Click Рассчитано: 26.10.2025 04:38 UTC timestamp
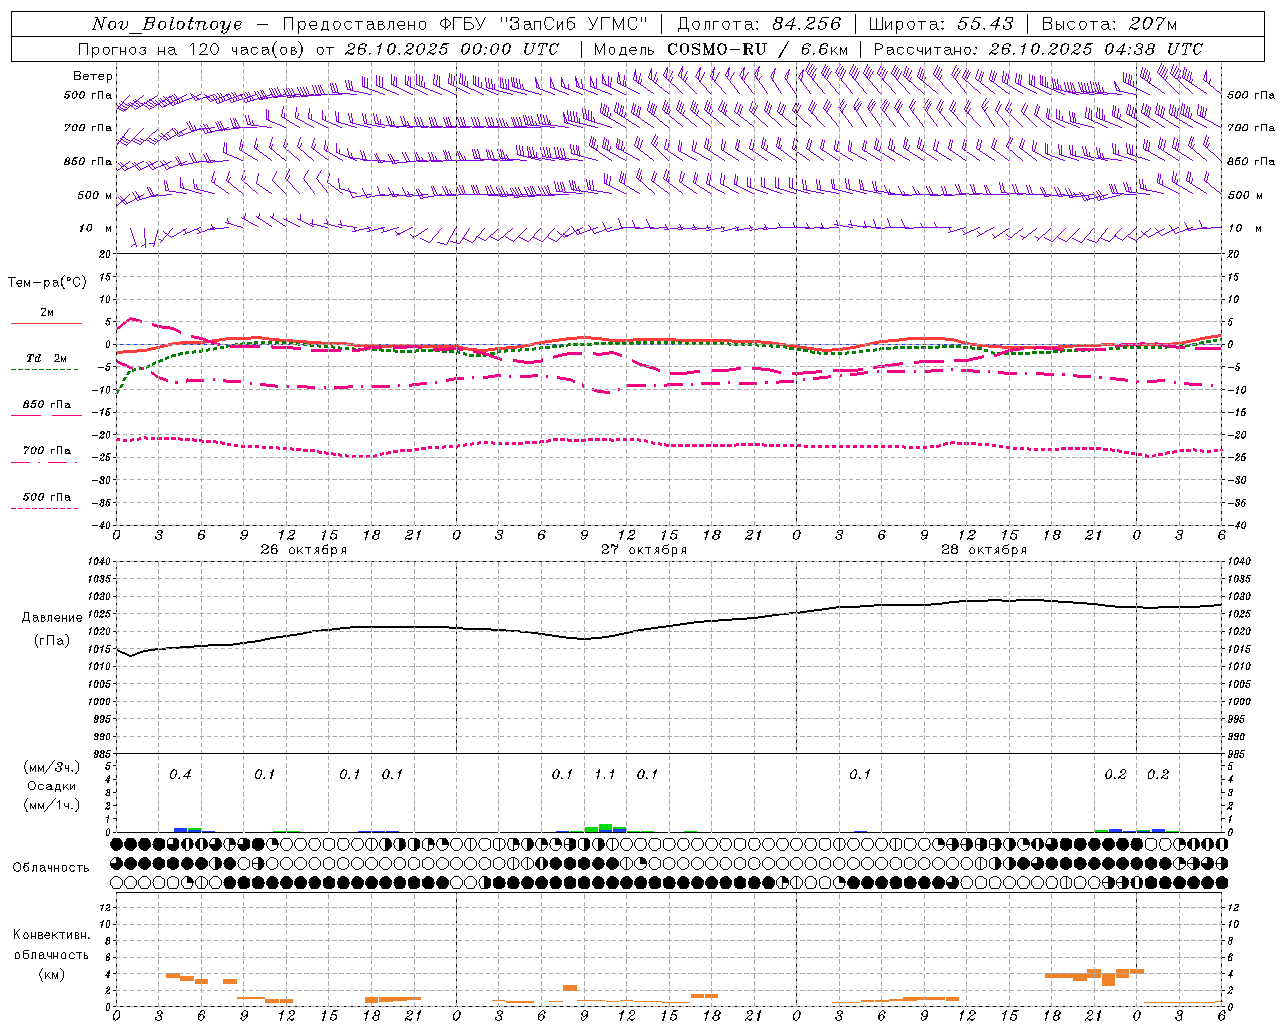Screen dimensions: 1280x1024 [x=1038, y=49]
